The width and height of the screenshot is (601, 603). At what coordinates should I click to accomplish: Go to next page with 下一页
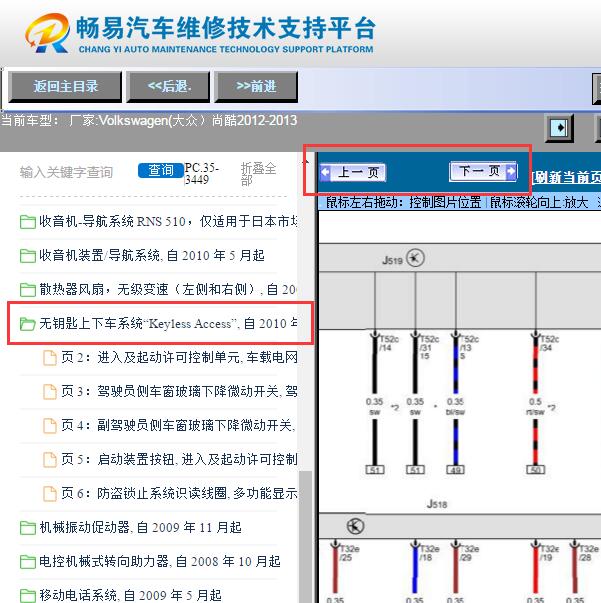pyautogui.click(x=483, y=171)
